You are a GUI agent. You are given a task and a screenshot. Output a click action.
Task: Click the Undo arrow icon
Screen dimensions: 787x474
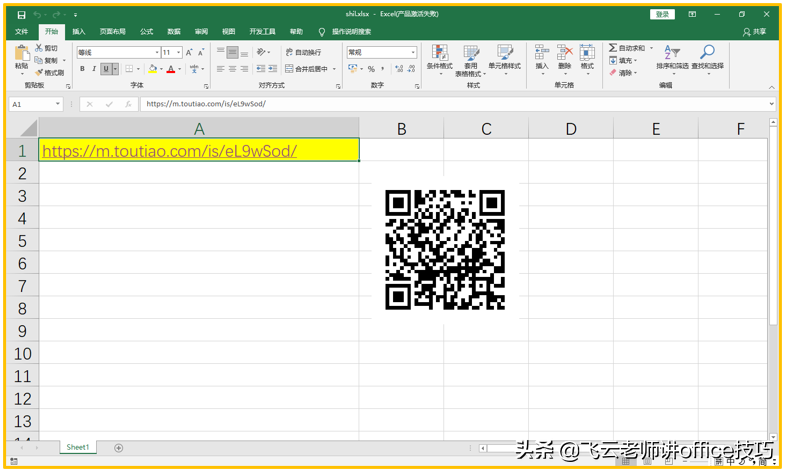pos(37,15)
